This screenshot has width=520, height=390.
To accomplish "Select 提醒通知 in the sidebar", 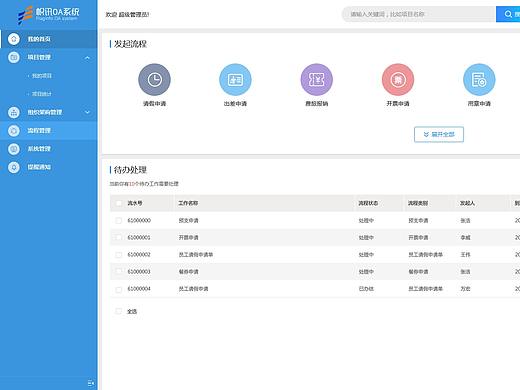I will click(x=39, y=167).
